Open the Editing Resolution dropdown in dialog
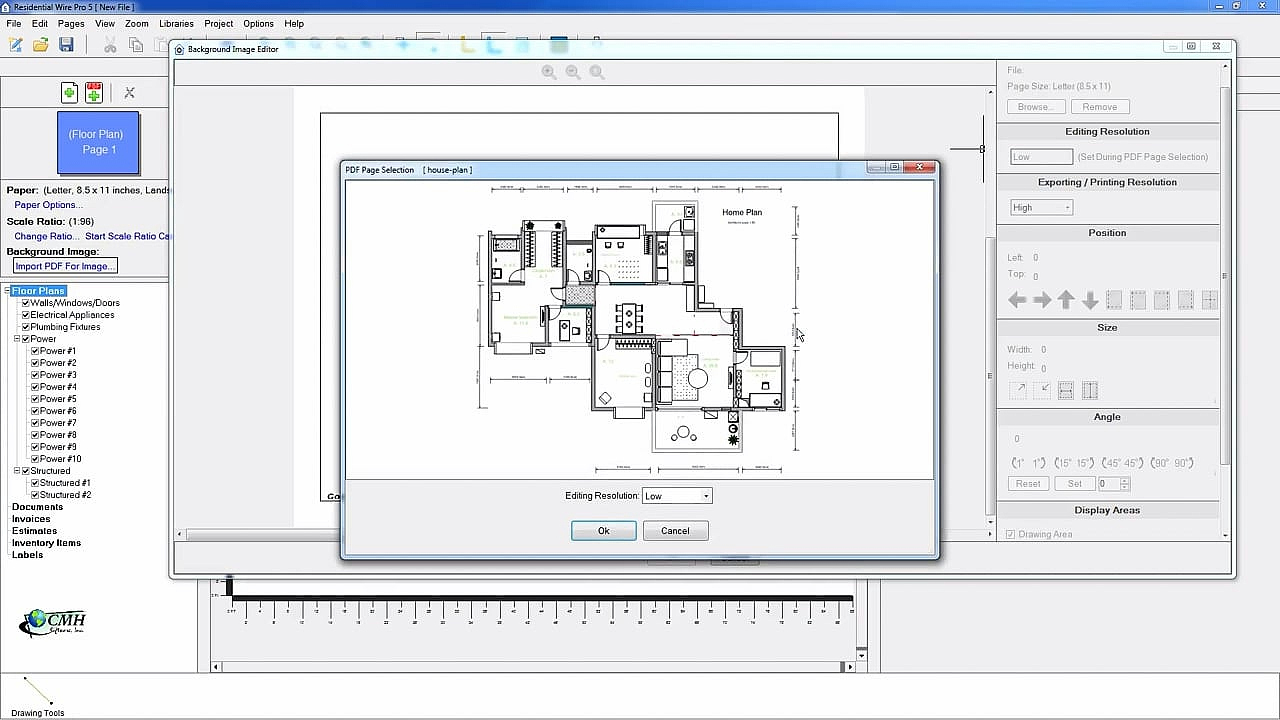 677,496
